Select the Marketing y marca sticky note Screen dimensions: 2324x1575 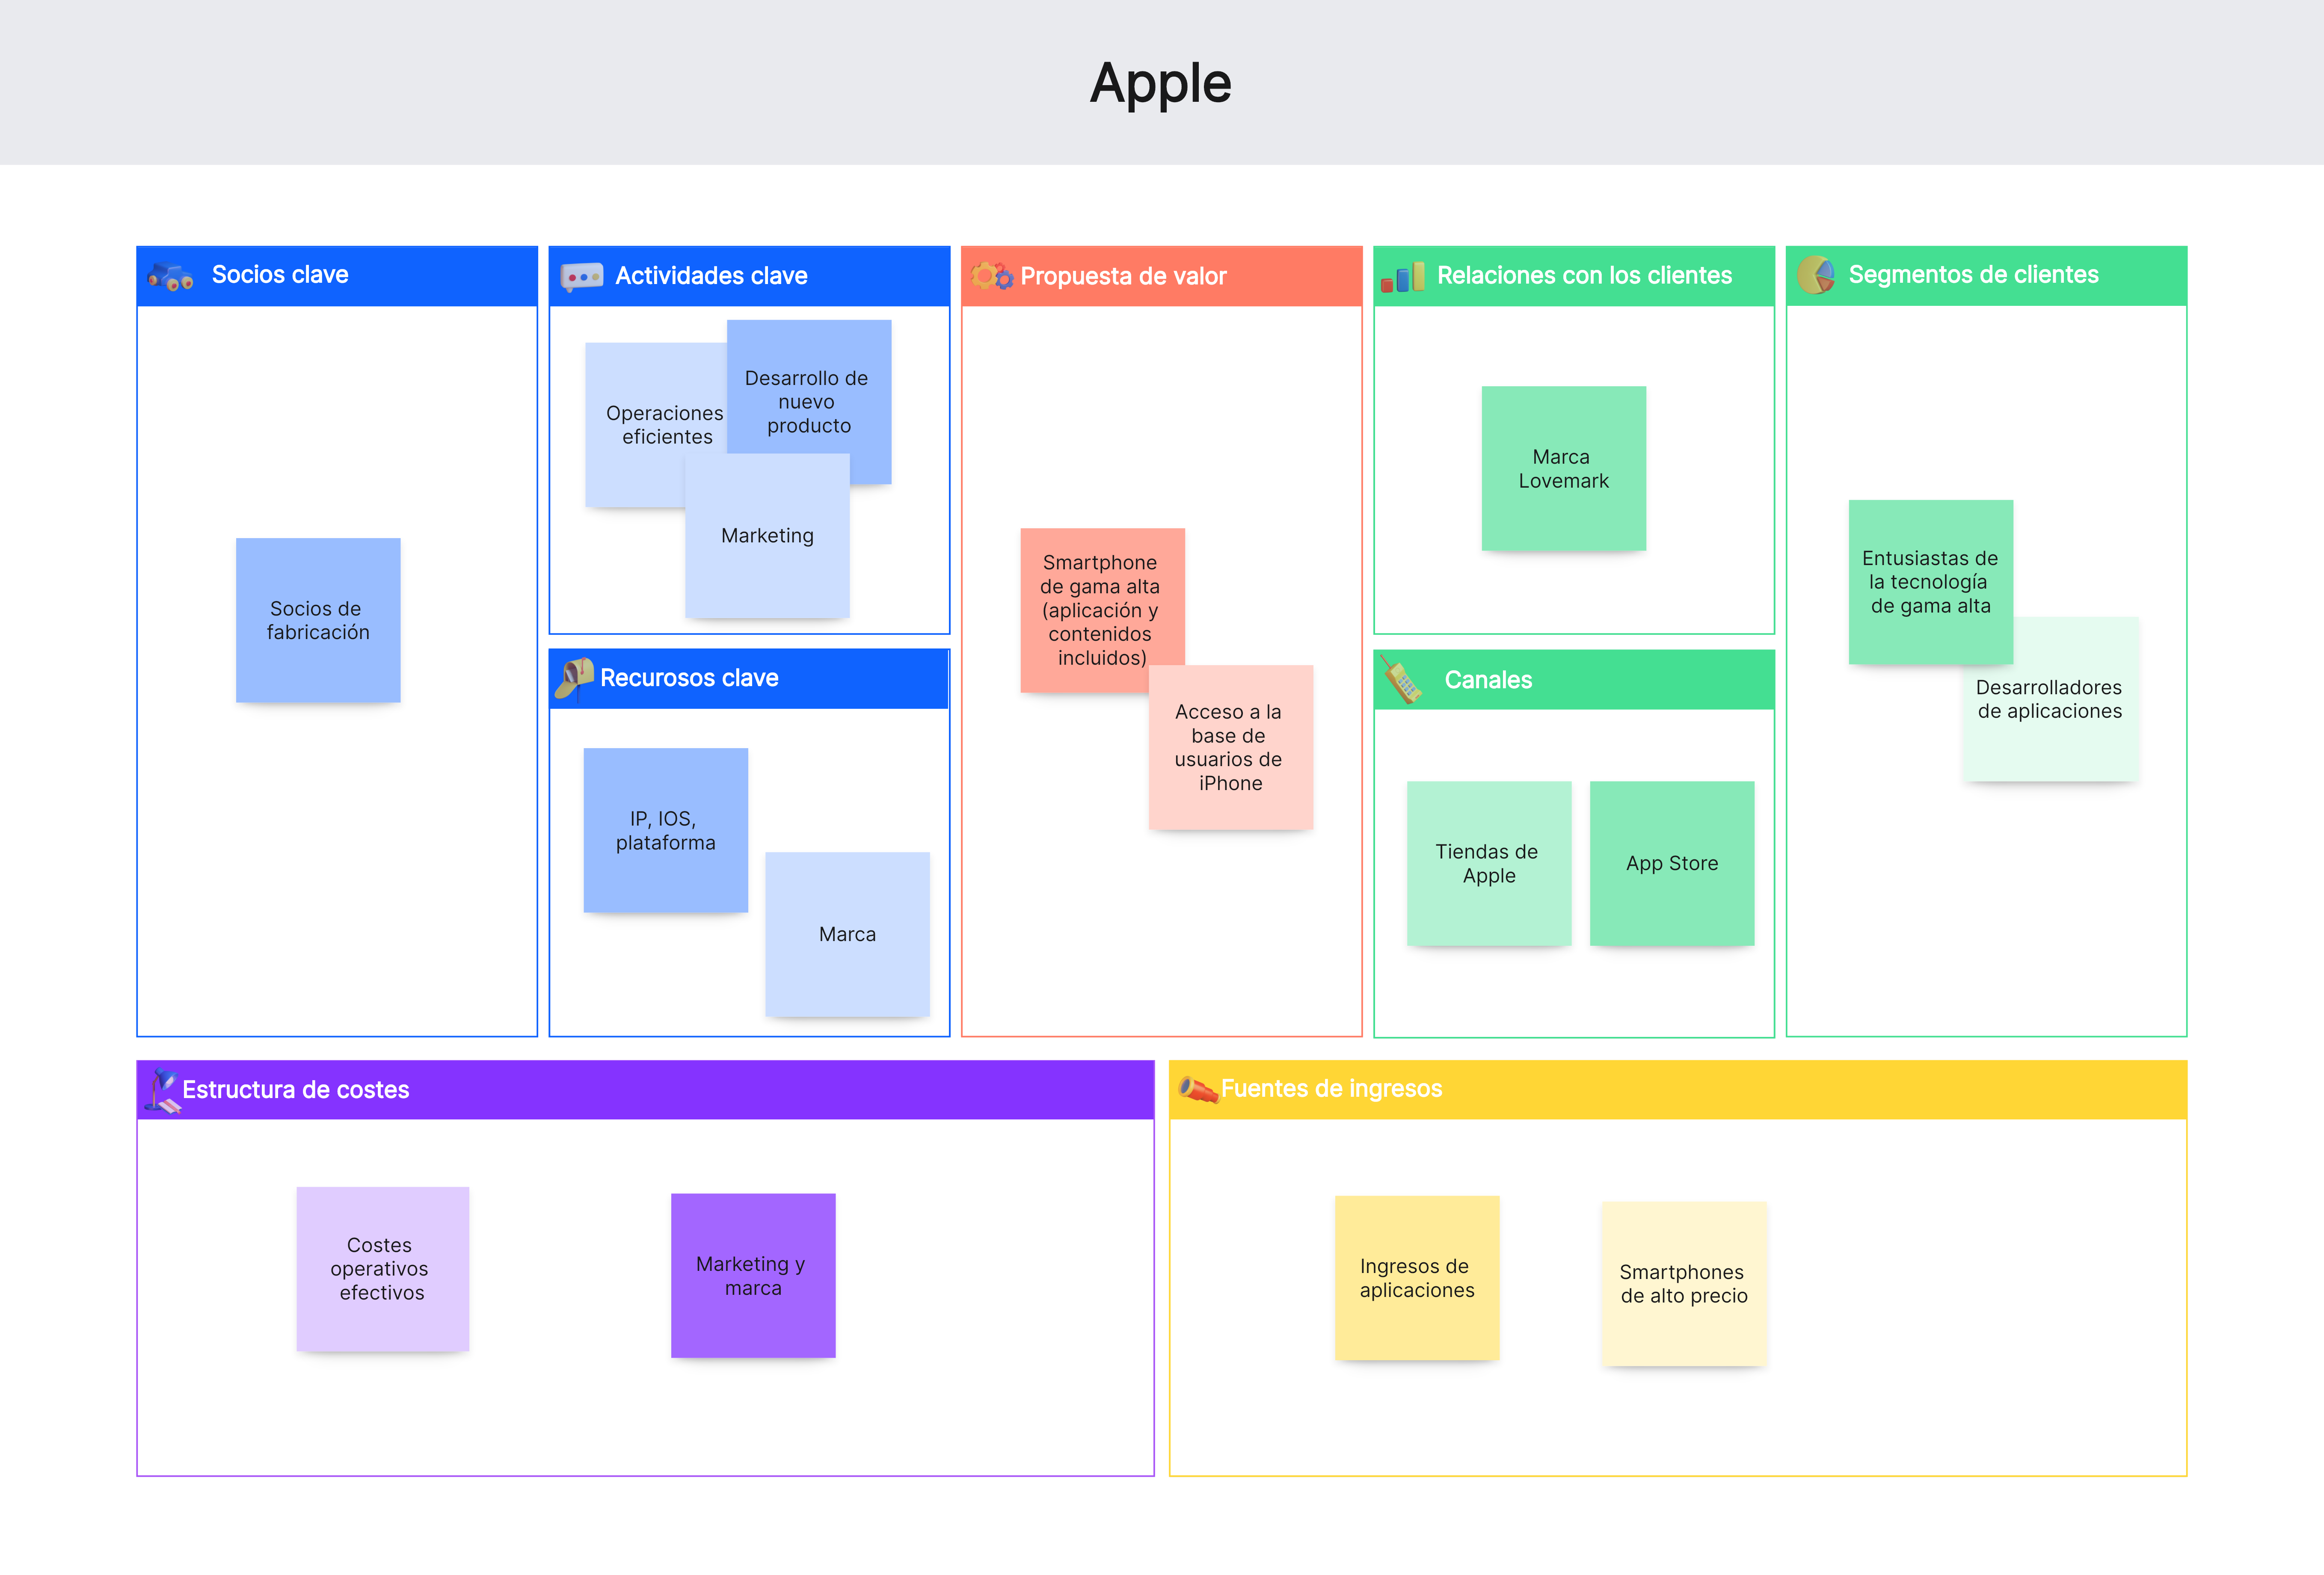(753, 1276)
